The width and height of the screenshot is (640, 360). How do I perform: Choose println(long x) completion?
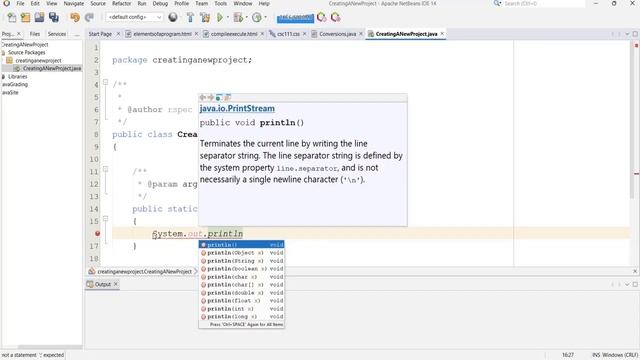(241, 317)
